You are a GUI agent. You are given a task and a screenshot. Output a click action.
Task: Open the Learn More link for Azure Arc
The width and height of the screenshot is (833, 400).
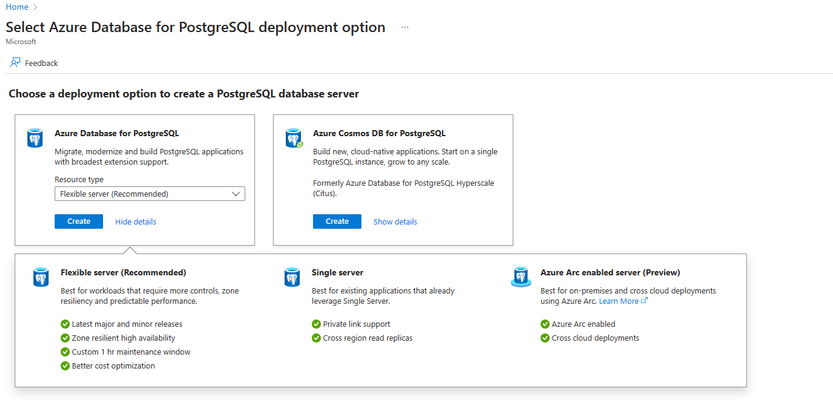618,301
